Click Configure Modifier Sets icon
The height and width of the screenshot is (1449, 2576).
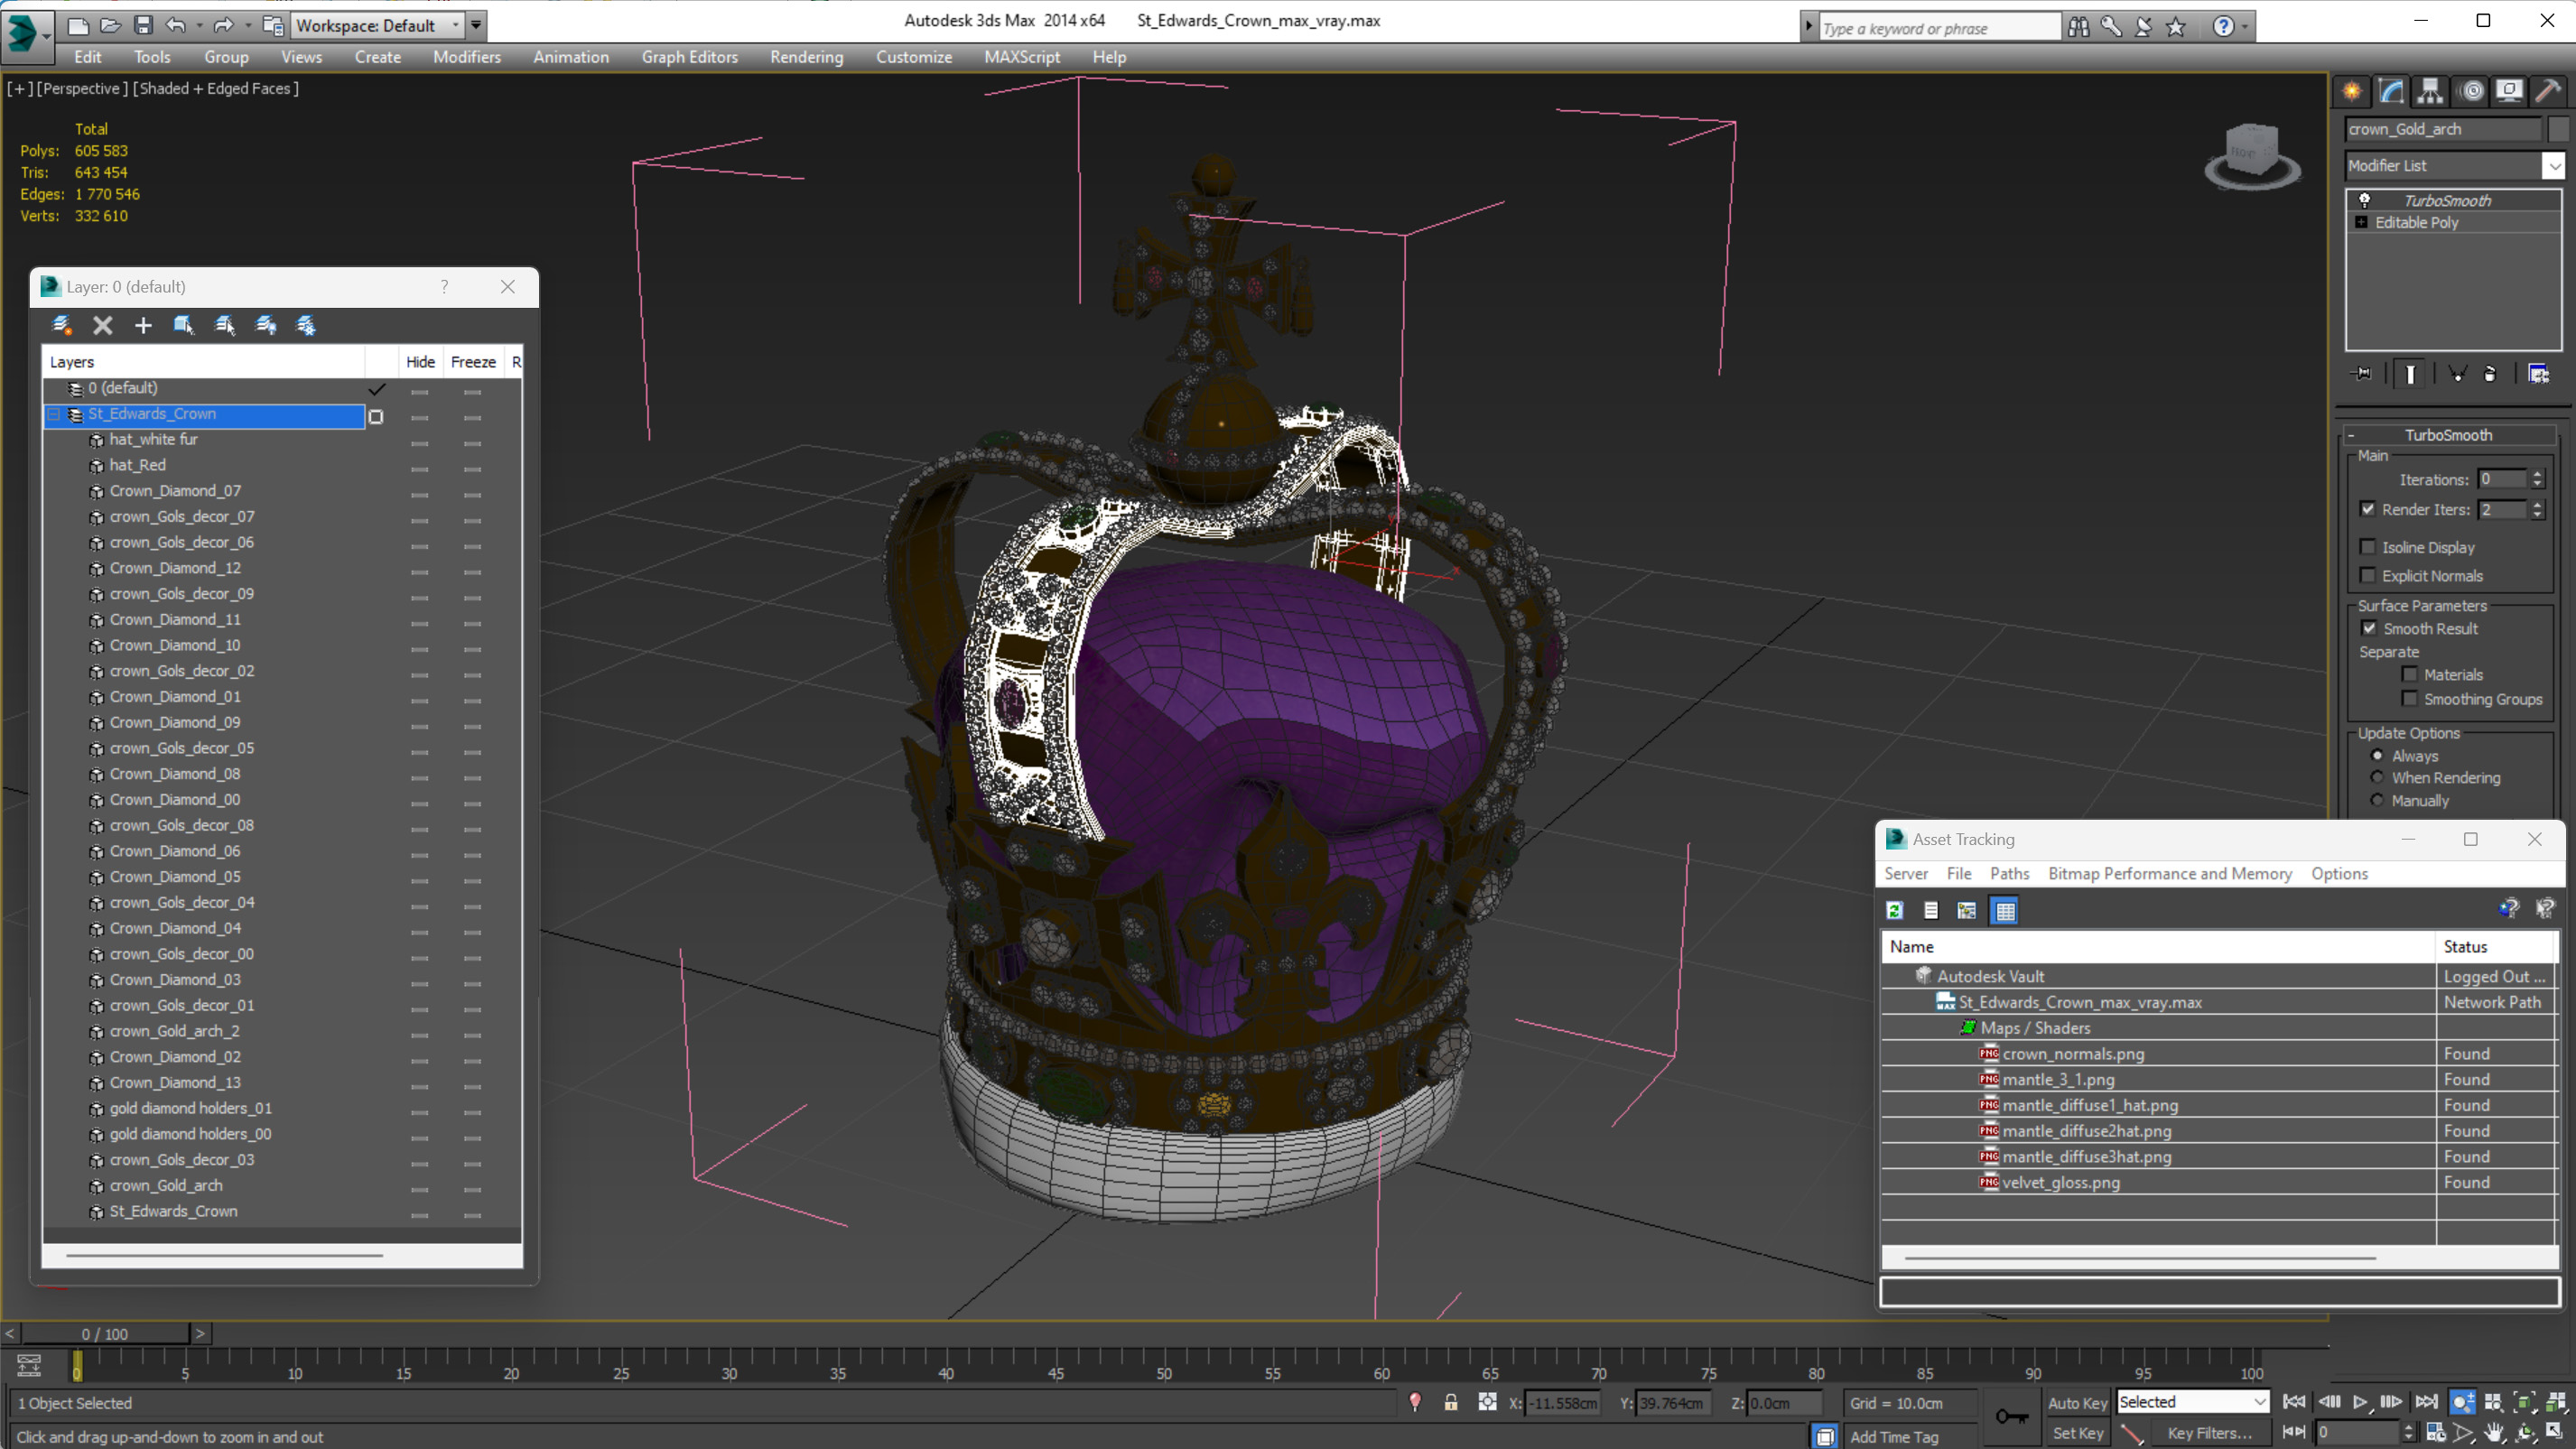(2539, 374)
